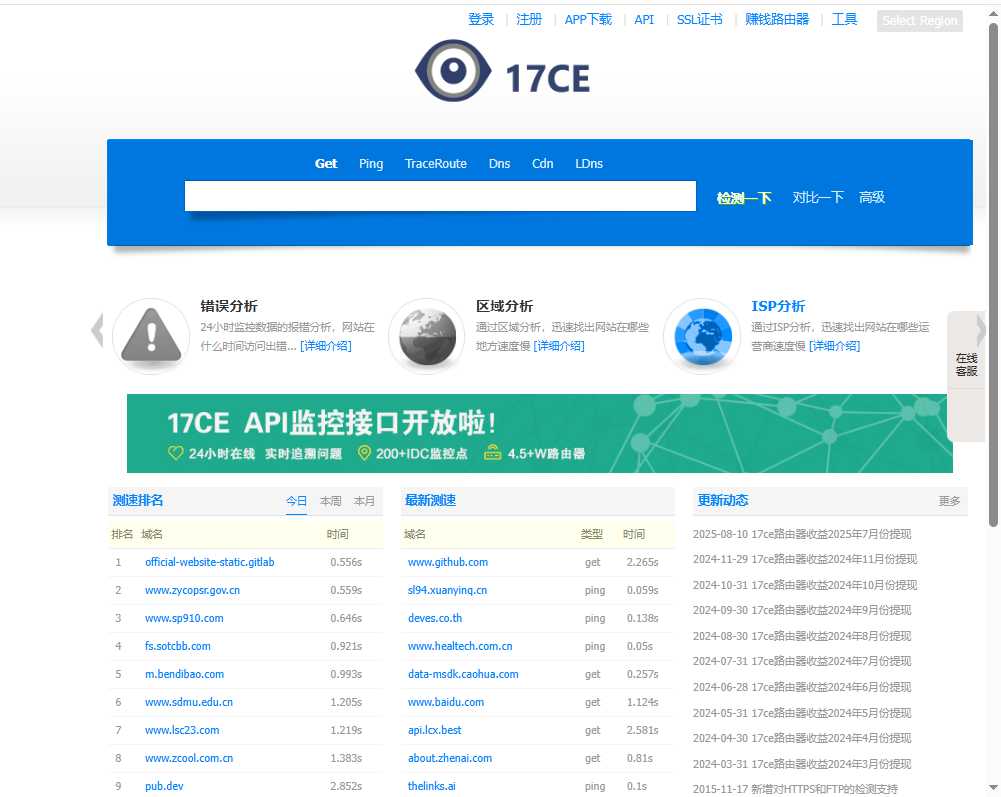Screen dimensions: 1001x797
Task: Open the 在线客服 side widget
Action: point(966,365)
